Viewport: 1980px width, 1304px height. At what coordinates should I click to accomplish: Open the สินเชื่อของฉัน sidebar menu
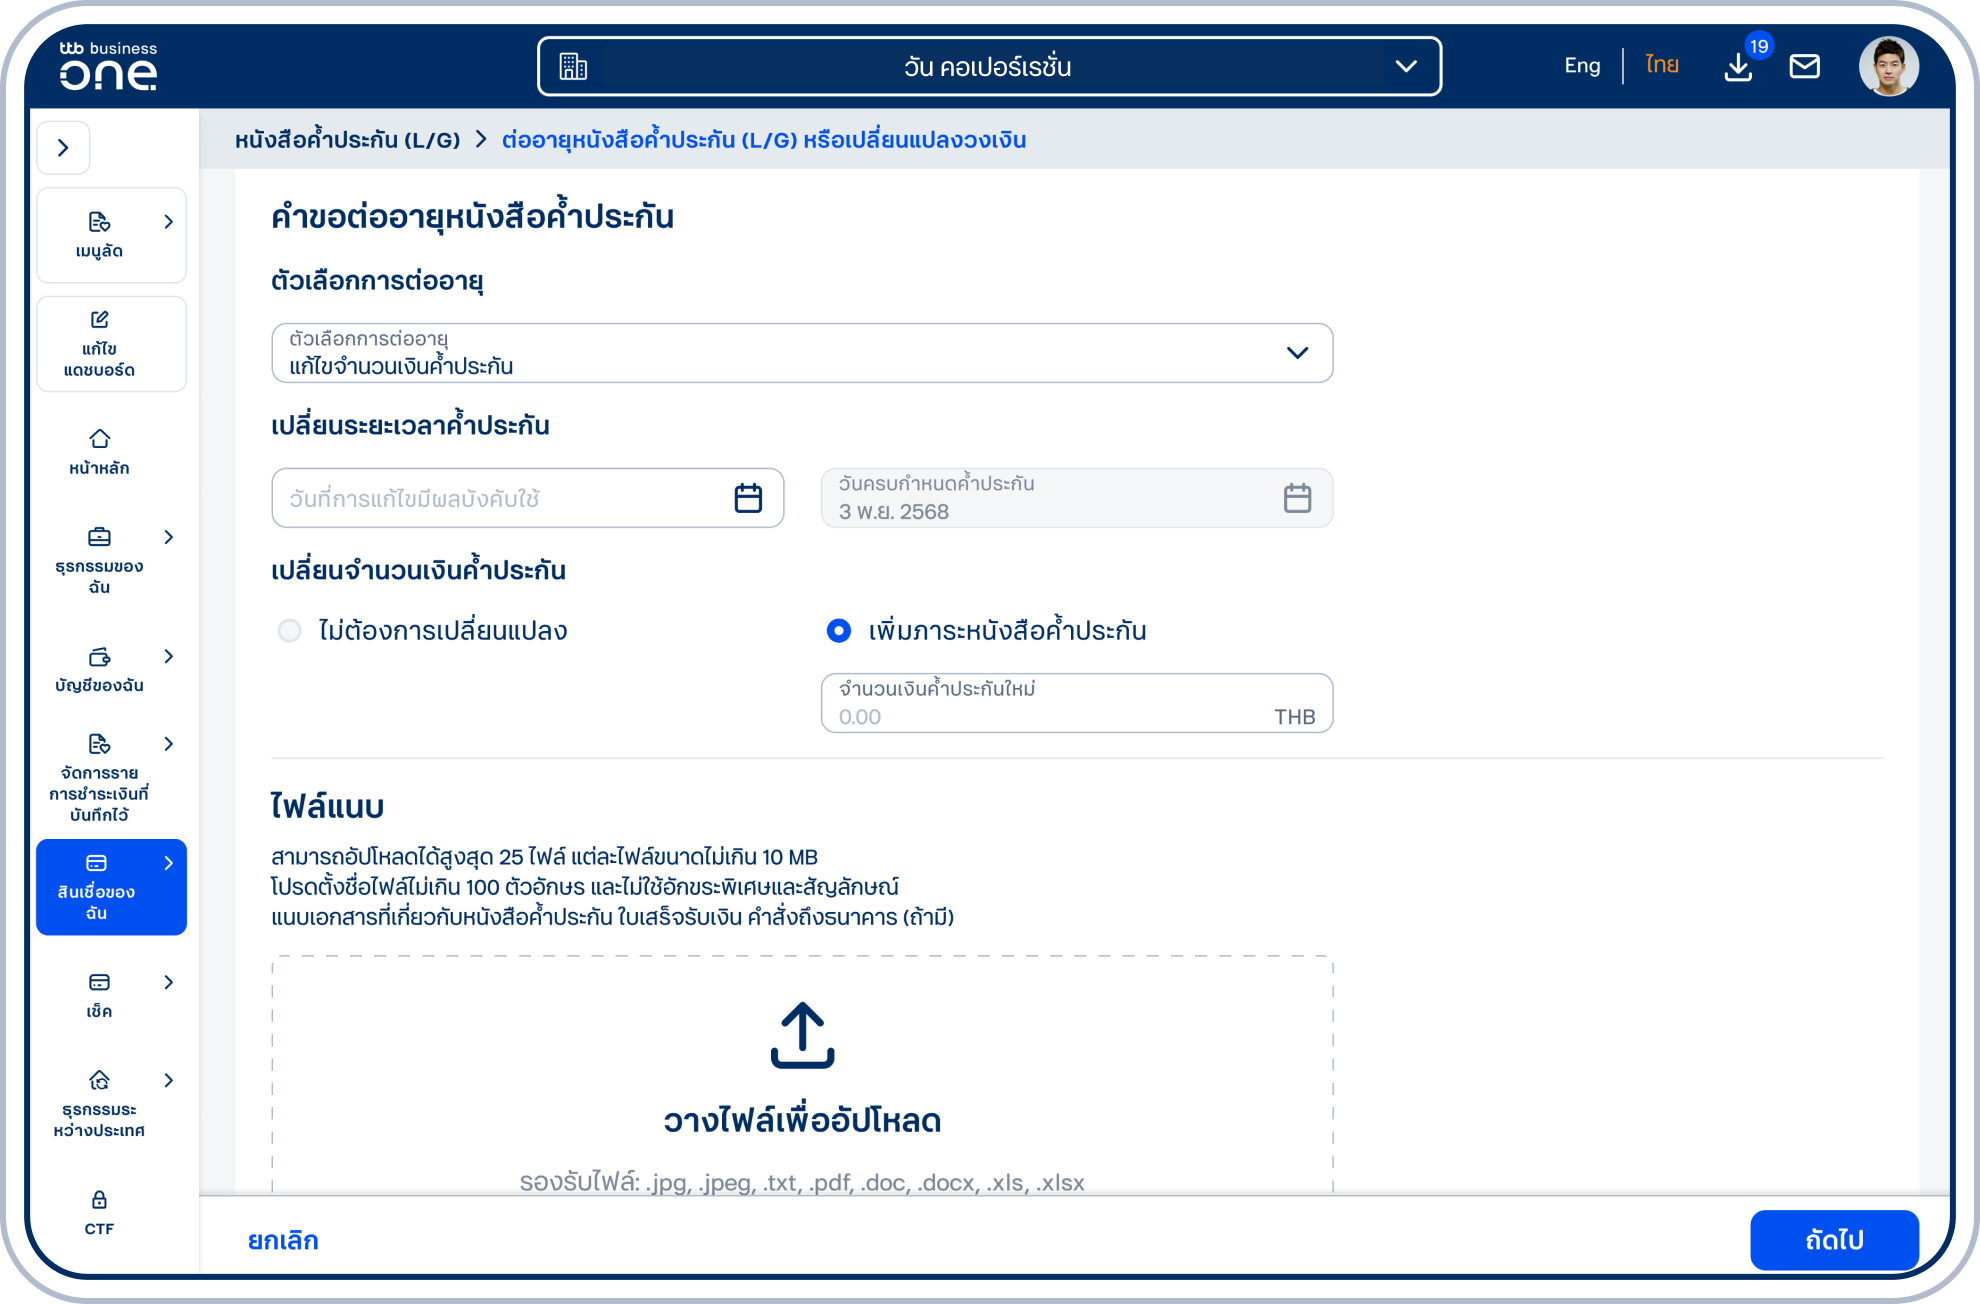pyautogui.click(x=110, y=887)
